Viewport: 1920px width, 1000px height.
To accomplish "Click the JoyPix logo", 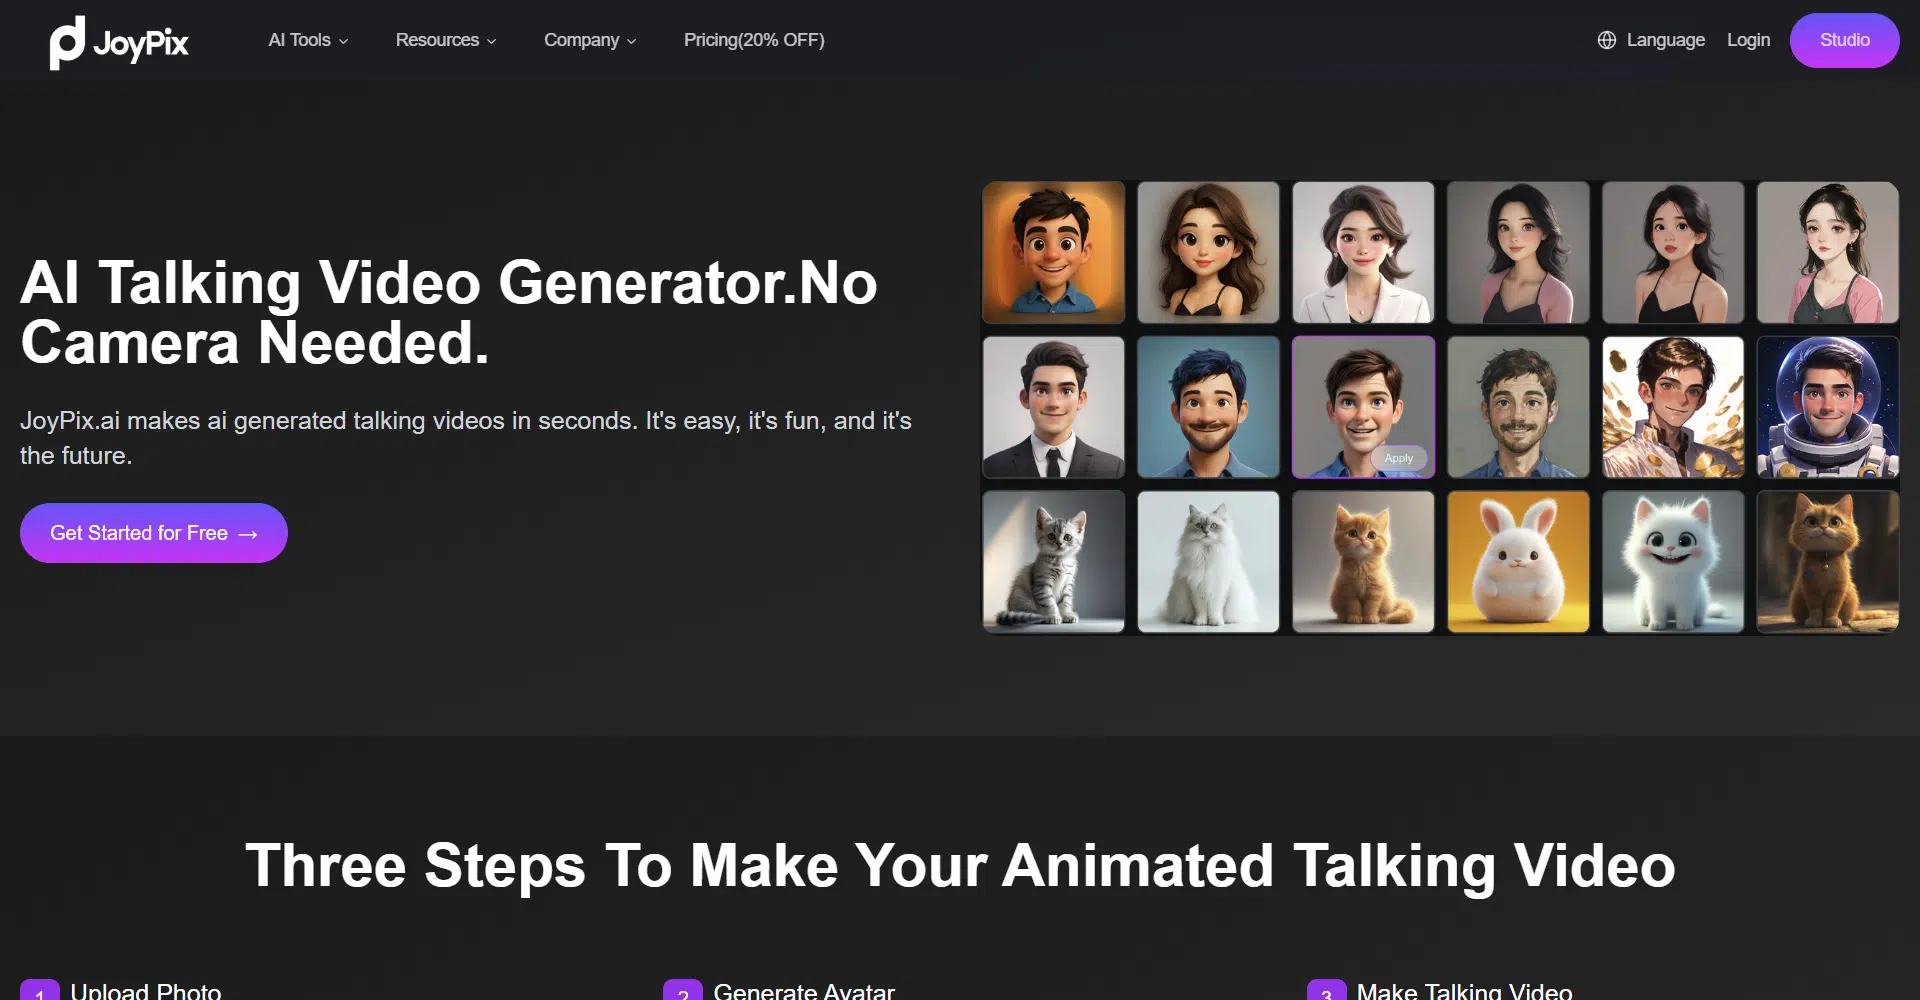I will 119,42.
